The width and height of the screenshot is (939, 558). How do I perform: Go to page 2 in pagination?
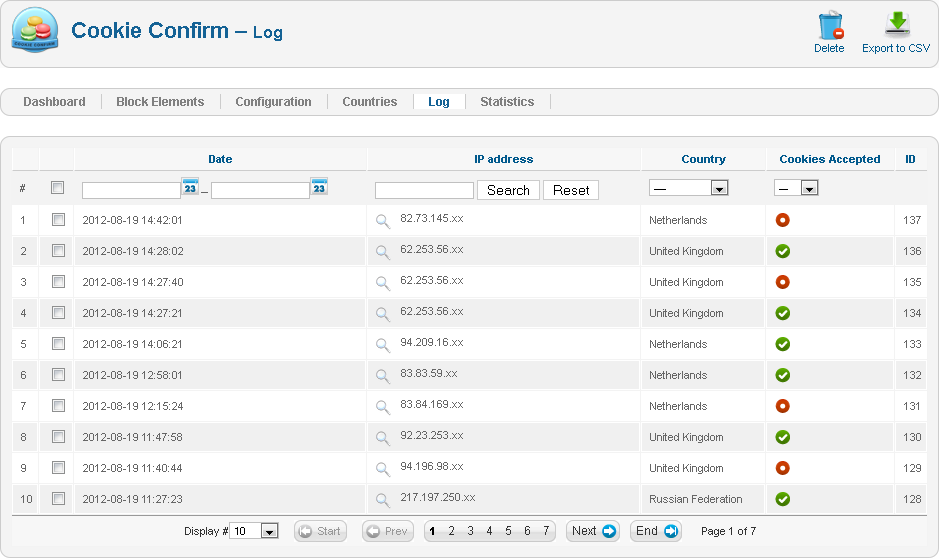pos(452,531)
